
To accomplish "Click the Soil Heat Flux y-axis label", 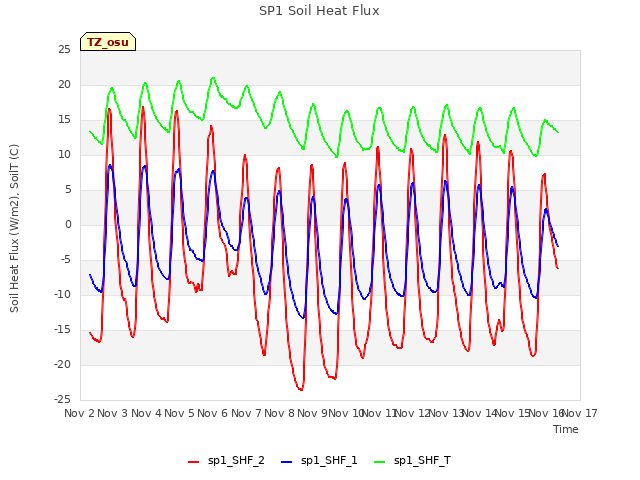I will point(14,228).
